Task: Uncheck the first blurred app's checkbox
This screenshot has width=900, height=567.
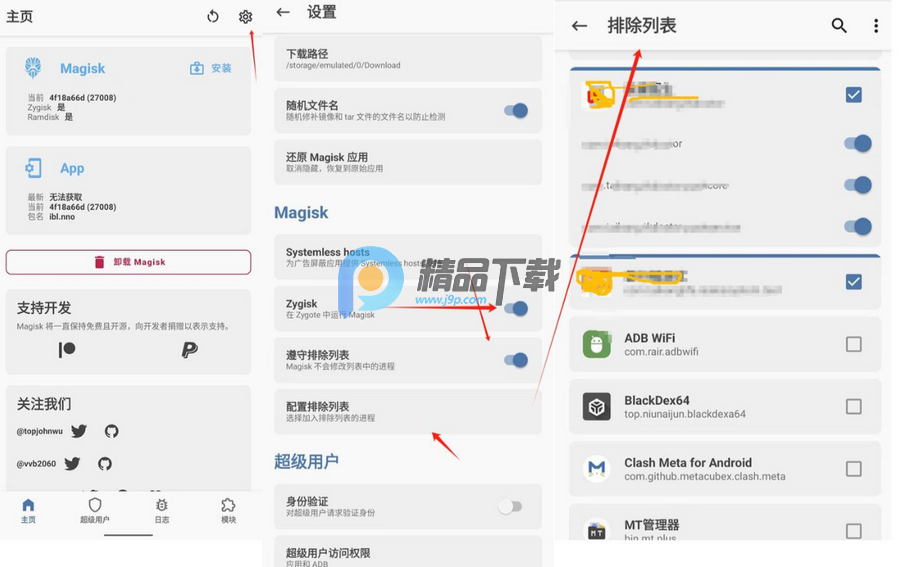Action: 854,95
